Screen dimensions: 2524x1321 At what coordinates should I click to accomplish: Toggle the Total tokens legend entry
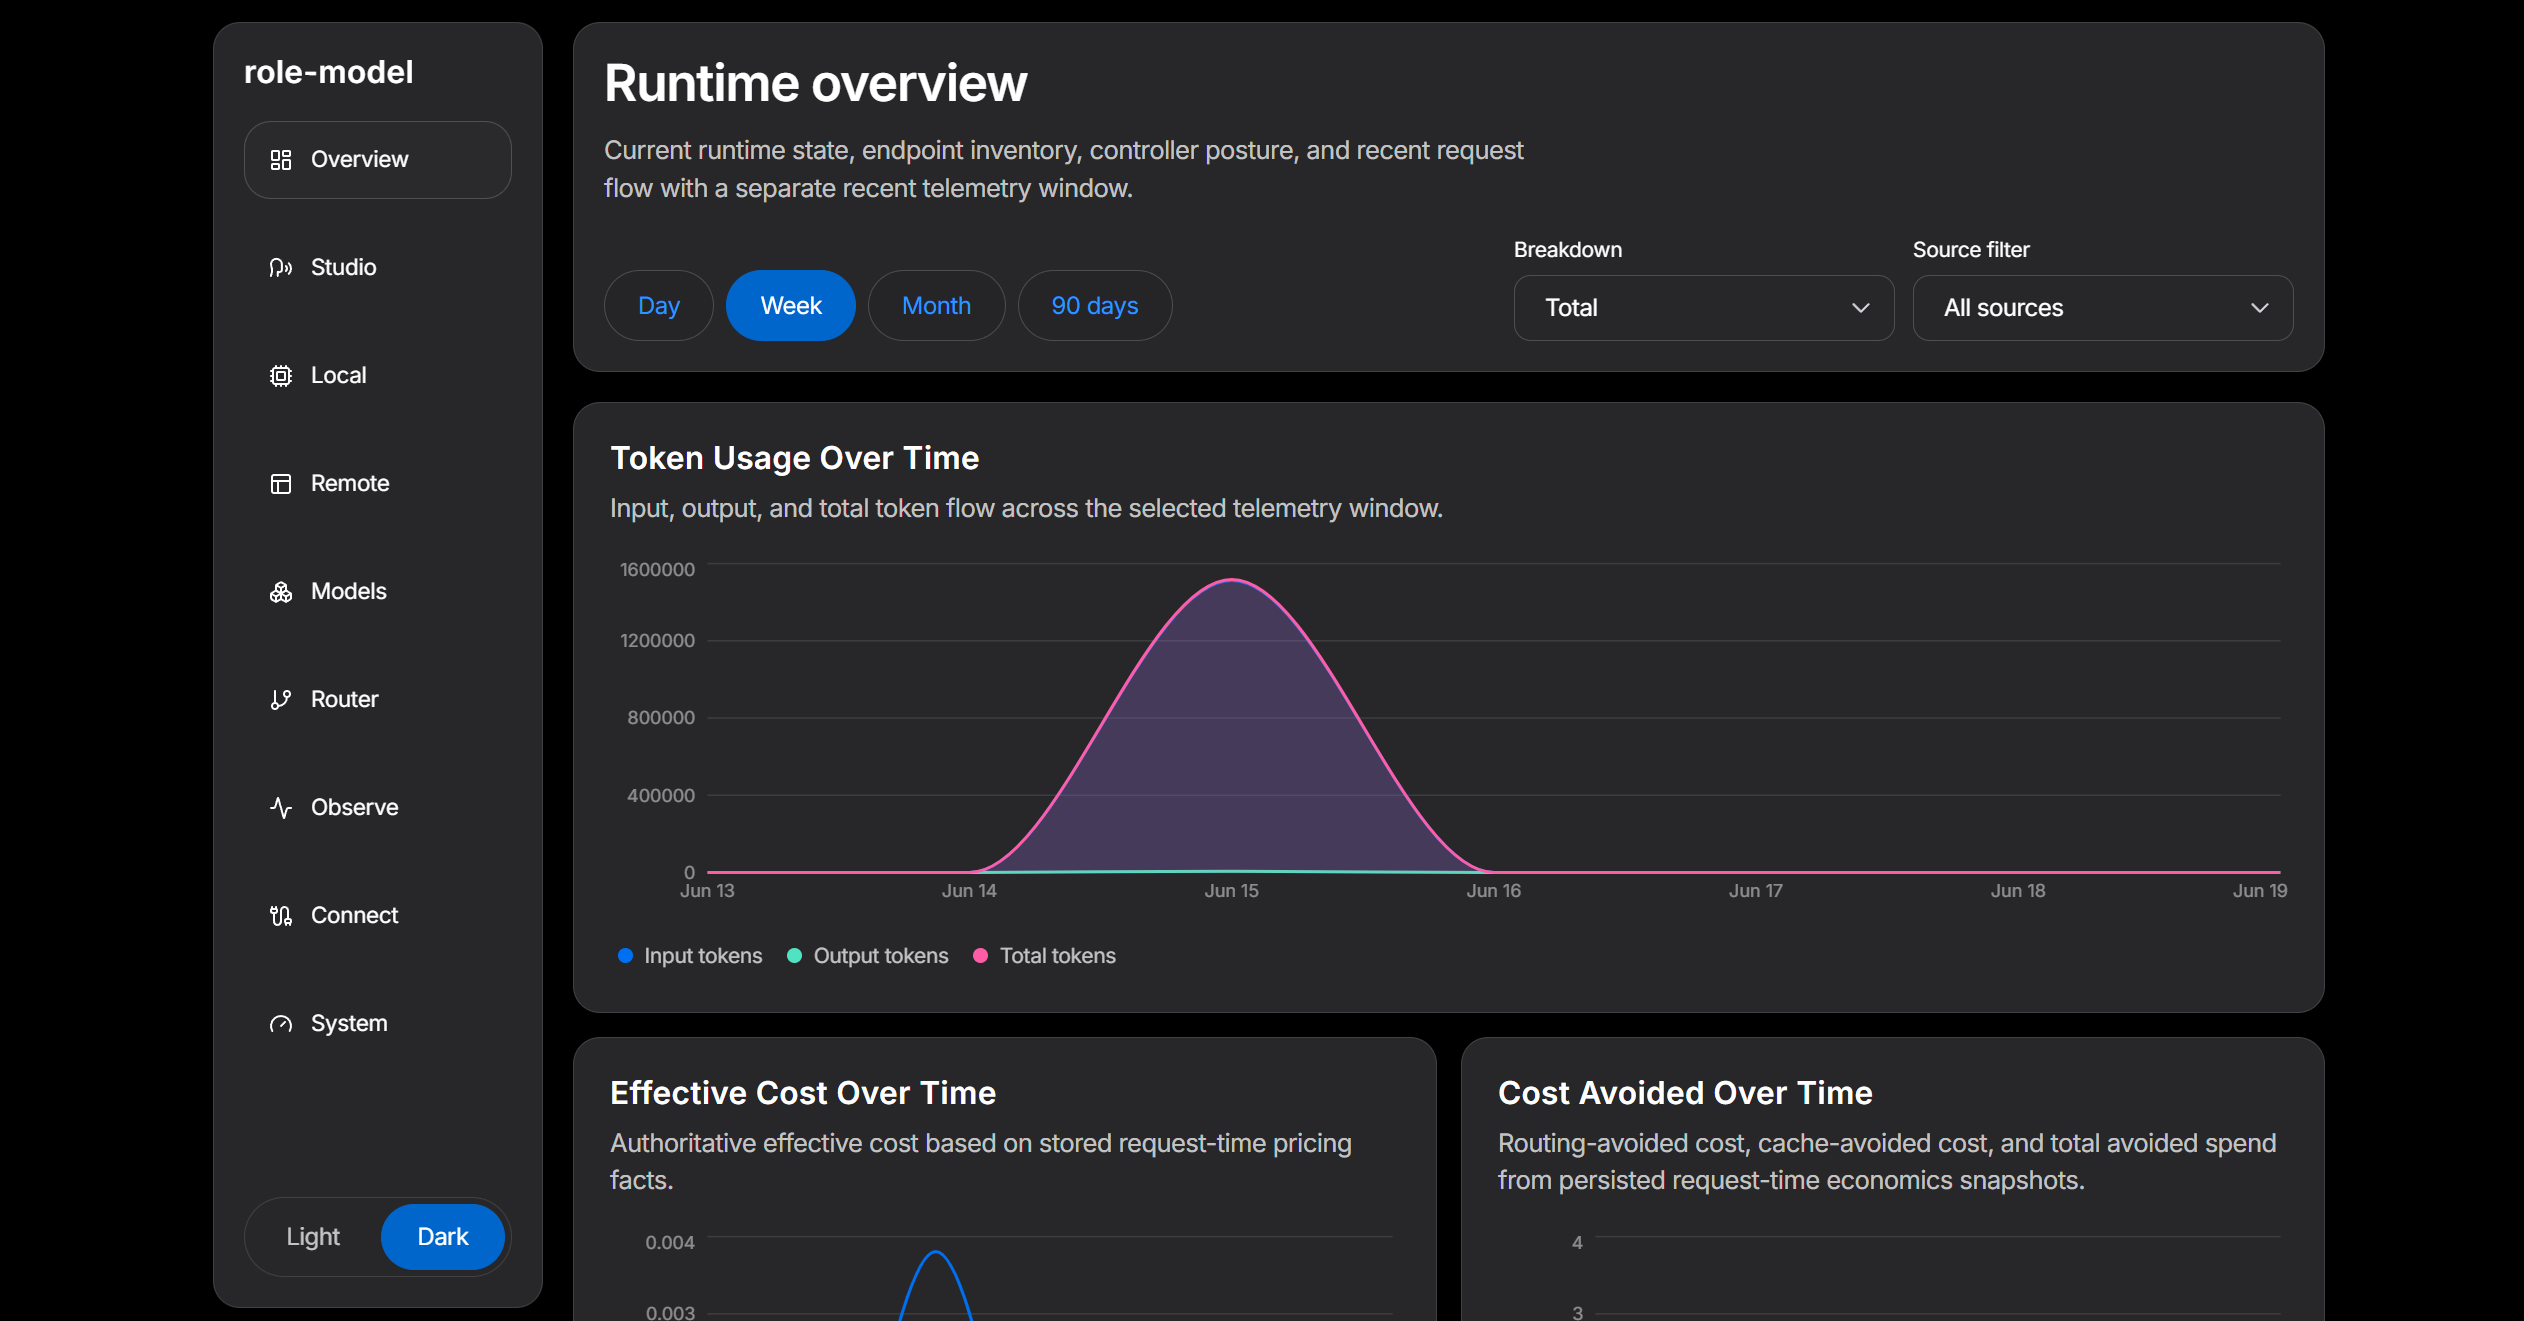click(1044, 956)
